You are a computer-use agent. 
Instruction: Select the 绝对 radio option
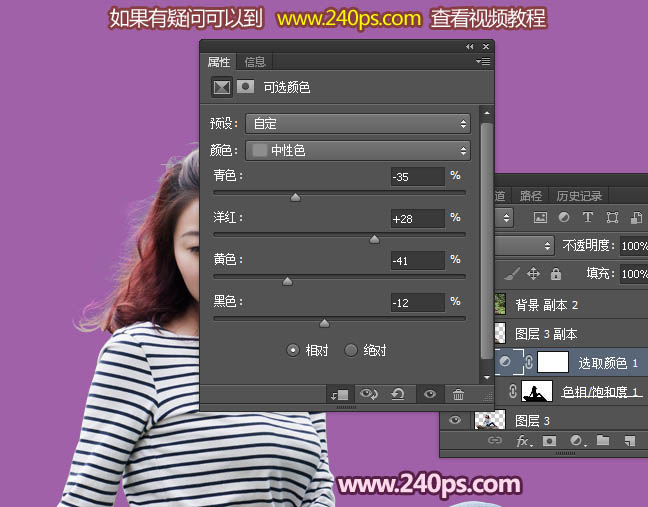(x=351, y=350)
